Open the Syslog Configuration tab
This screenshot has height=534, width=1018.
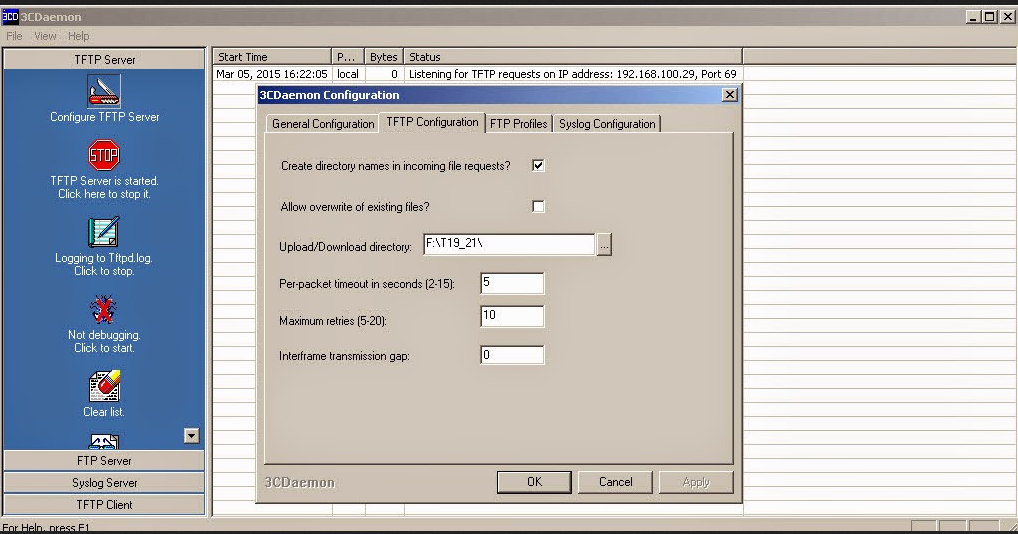click(x=607, y=124)
